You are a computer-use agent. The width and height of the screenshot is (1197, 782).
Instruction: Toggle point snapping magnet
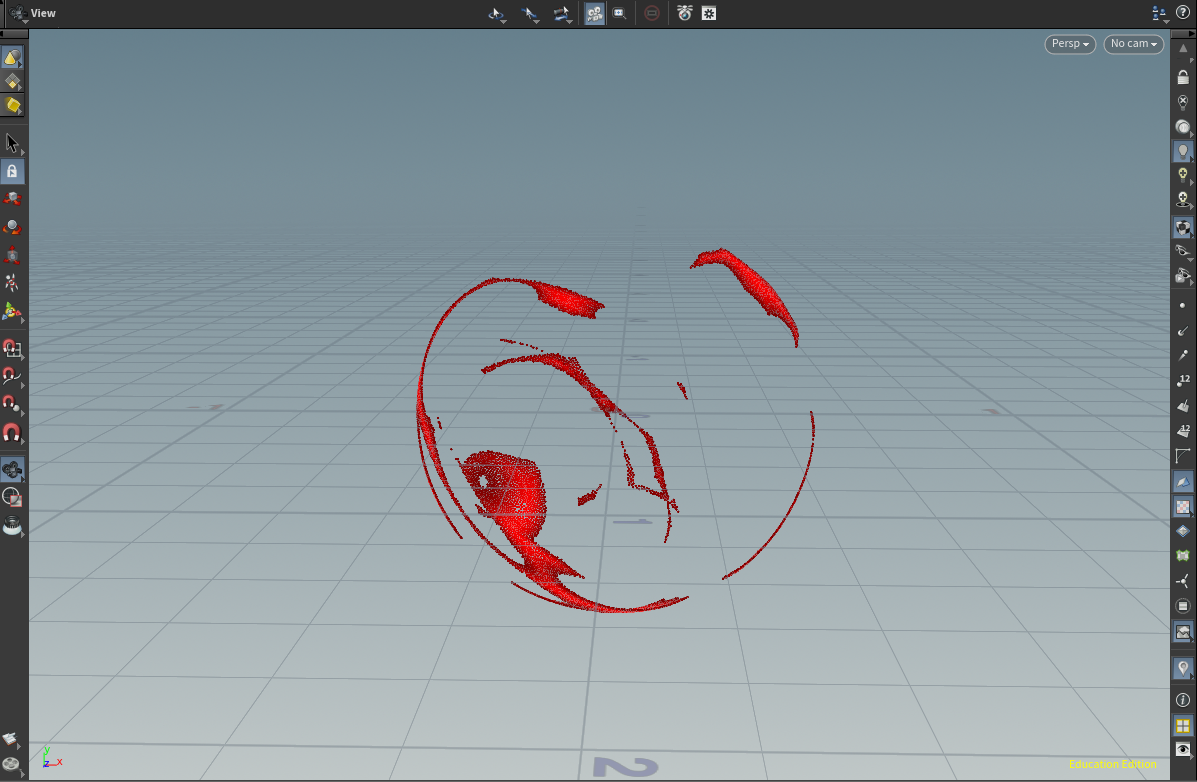[x=12, y=404]
